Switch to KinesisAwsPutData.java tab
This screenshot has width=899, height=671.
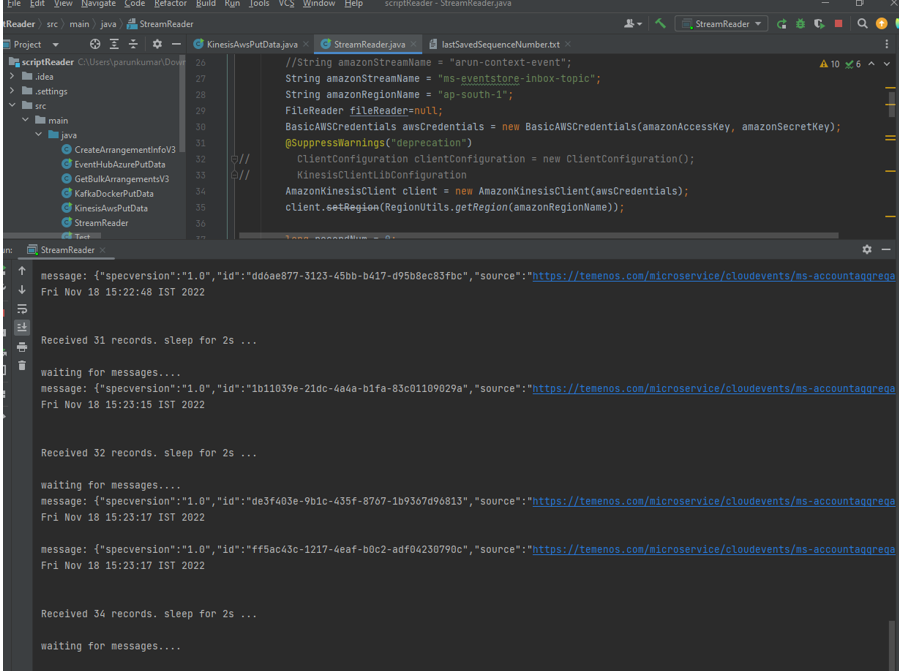[251, 44]
